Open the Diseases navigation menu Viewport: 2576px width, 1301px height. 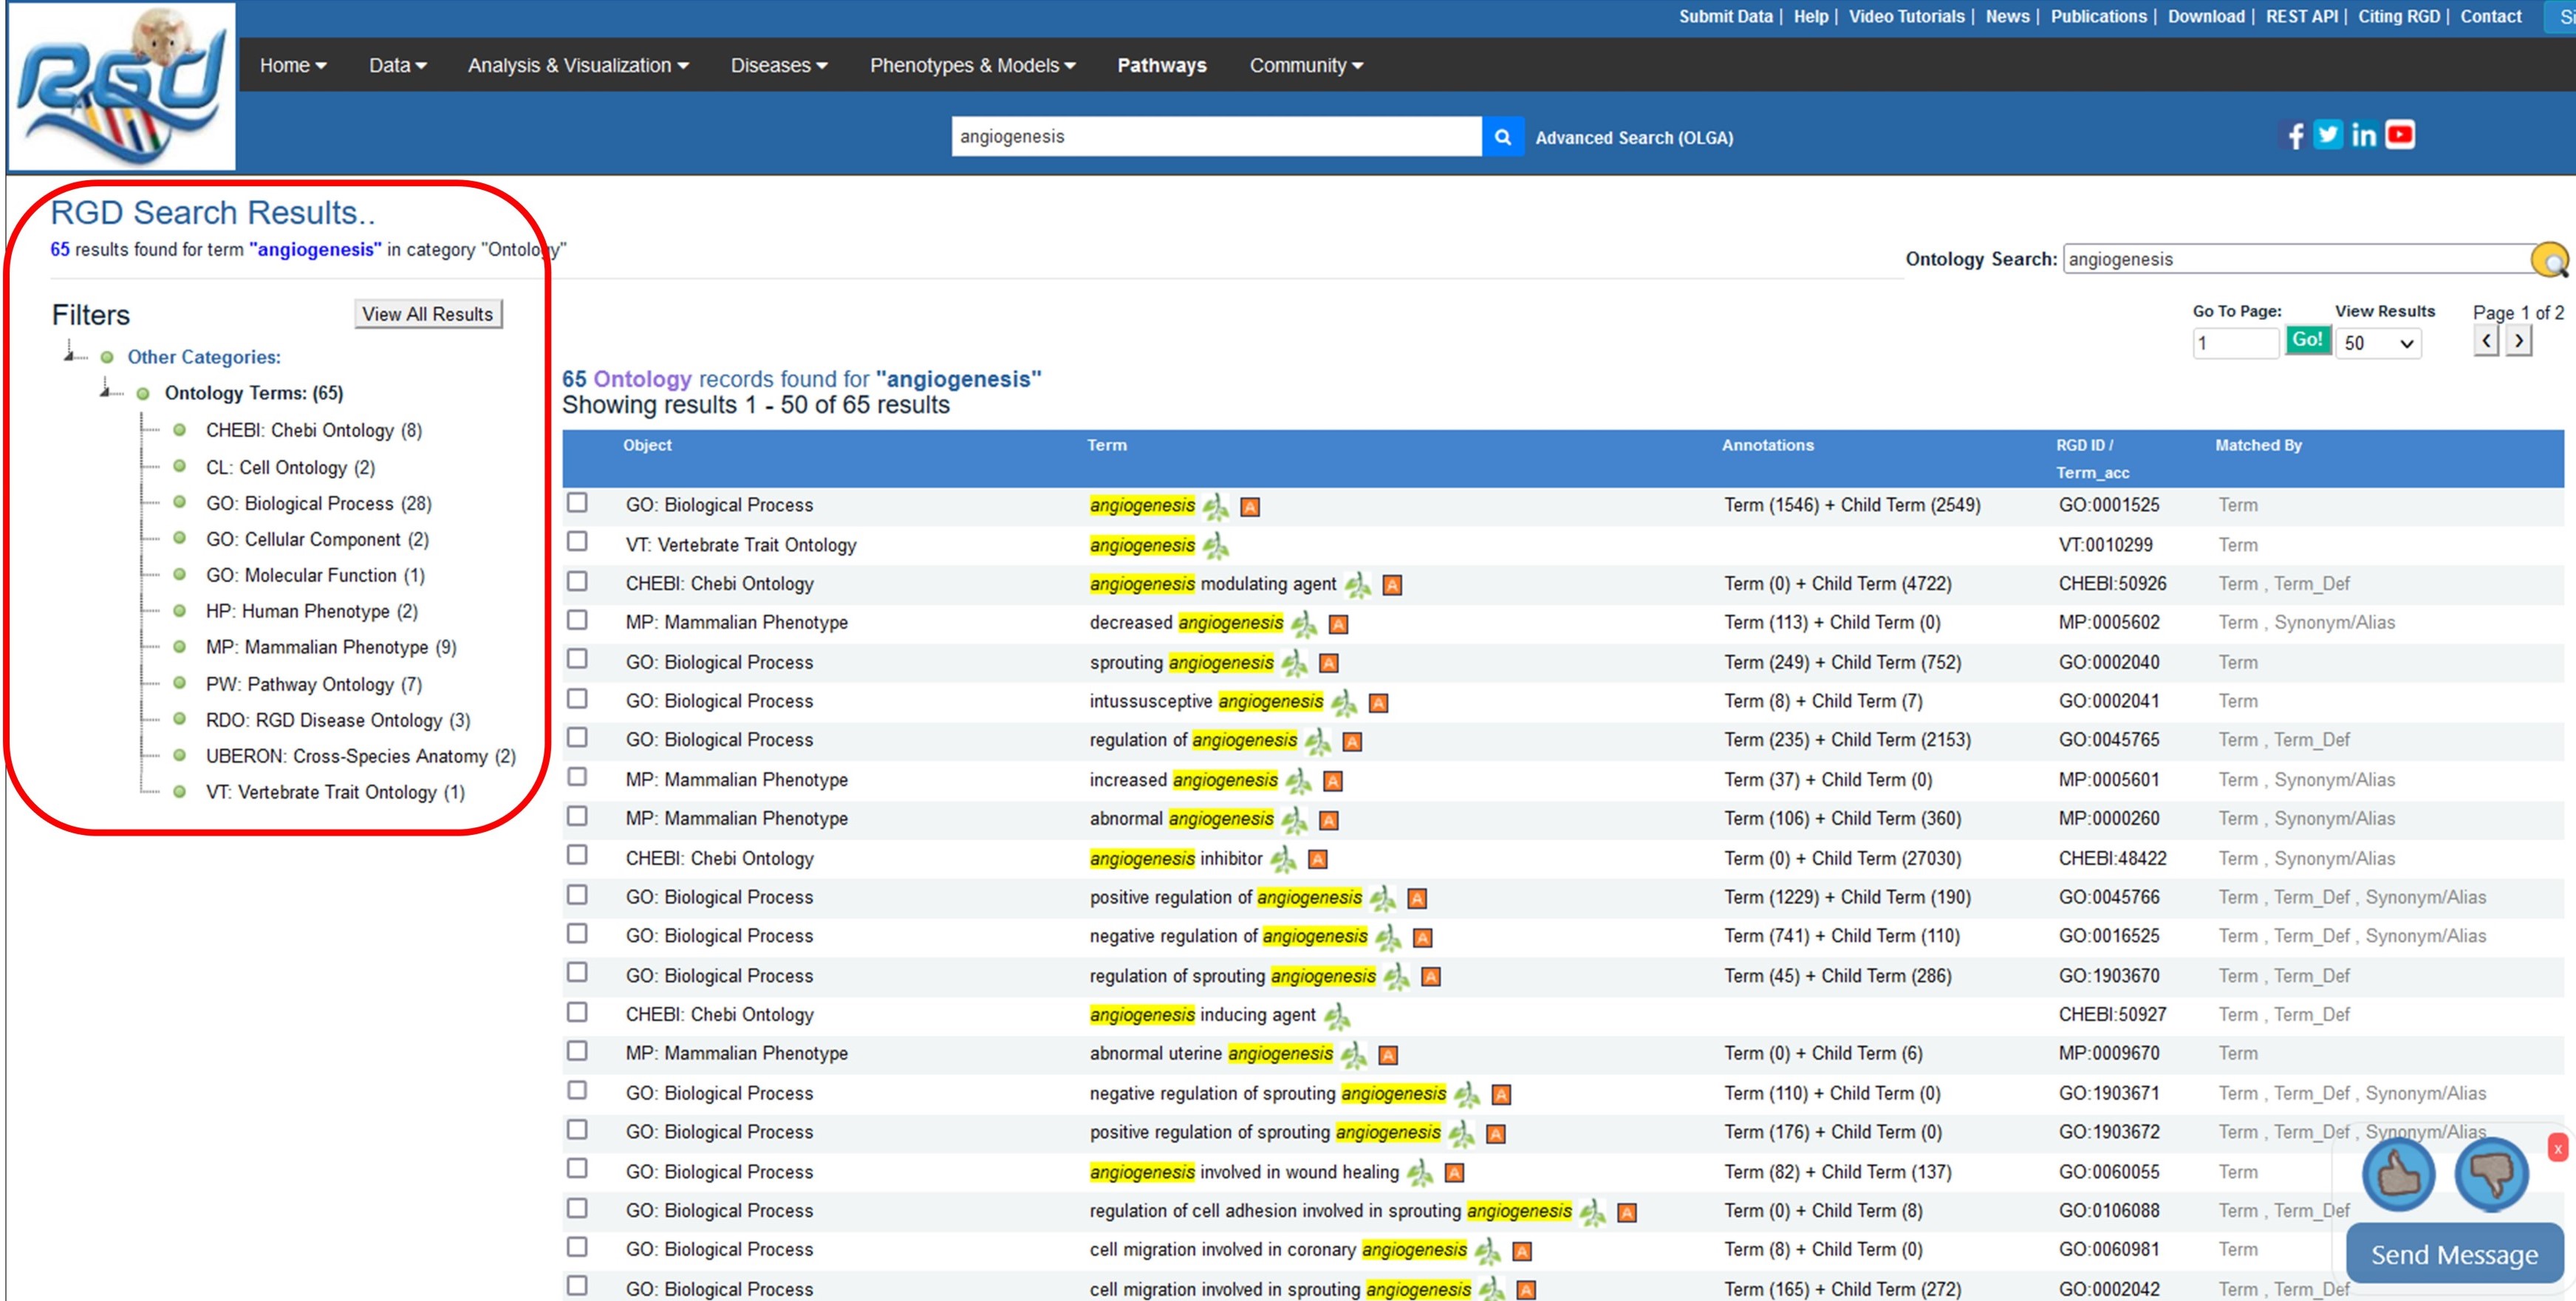pos(778,66)
